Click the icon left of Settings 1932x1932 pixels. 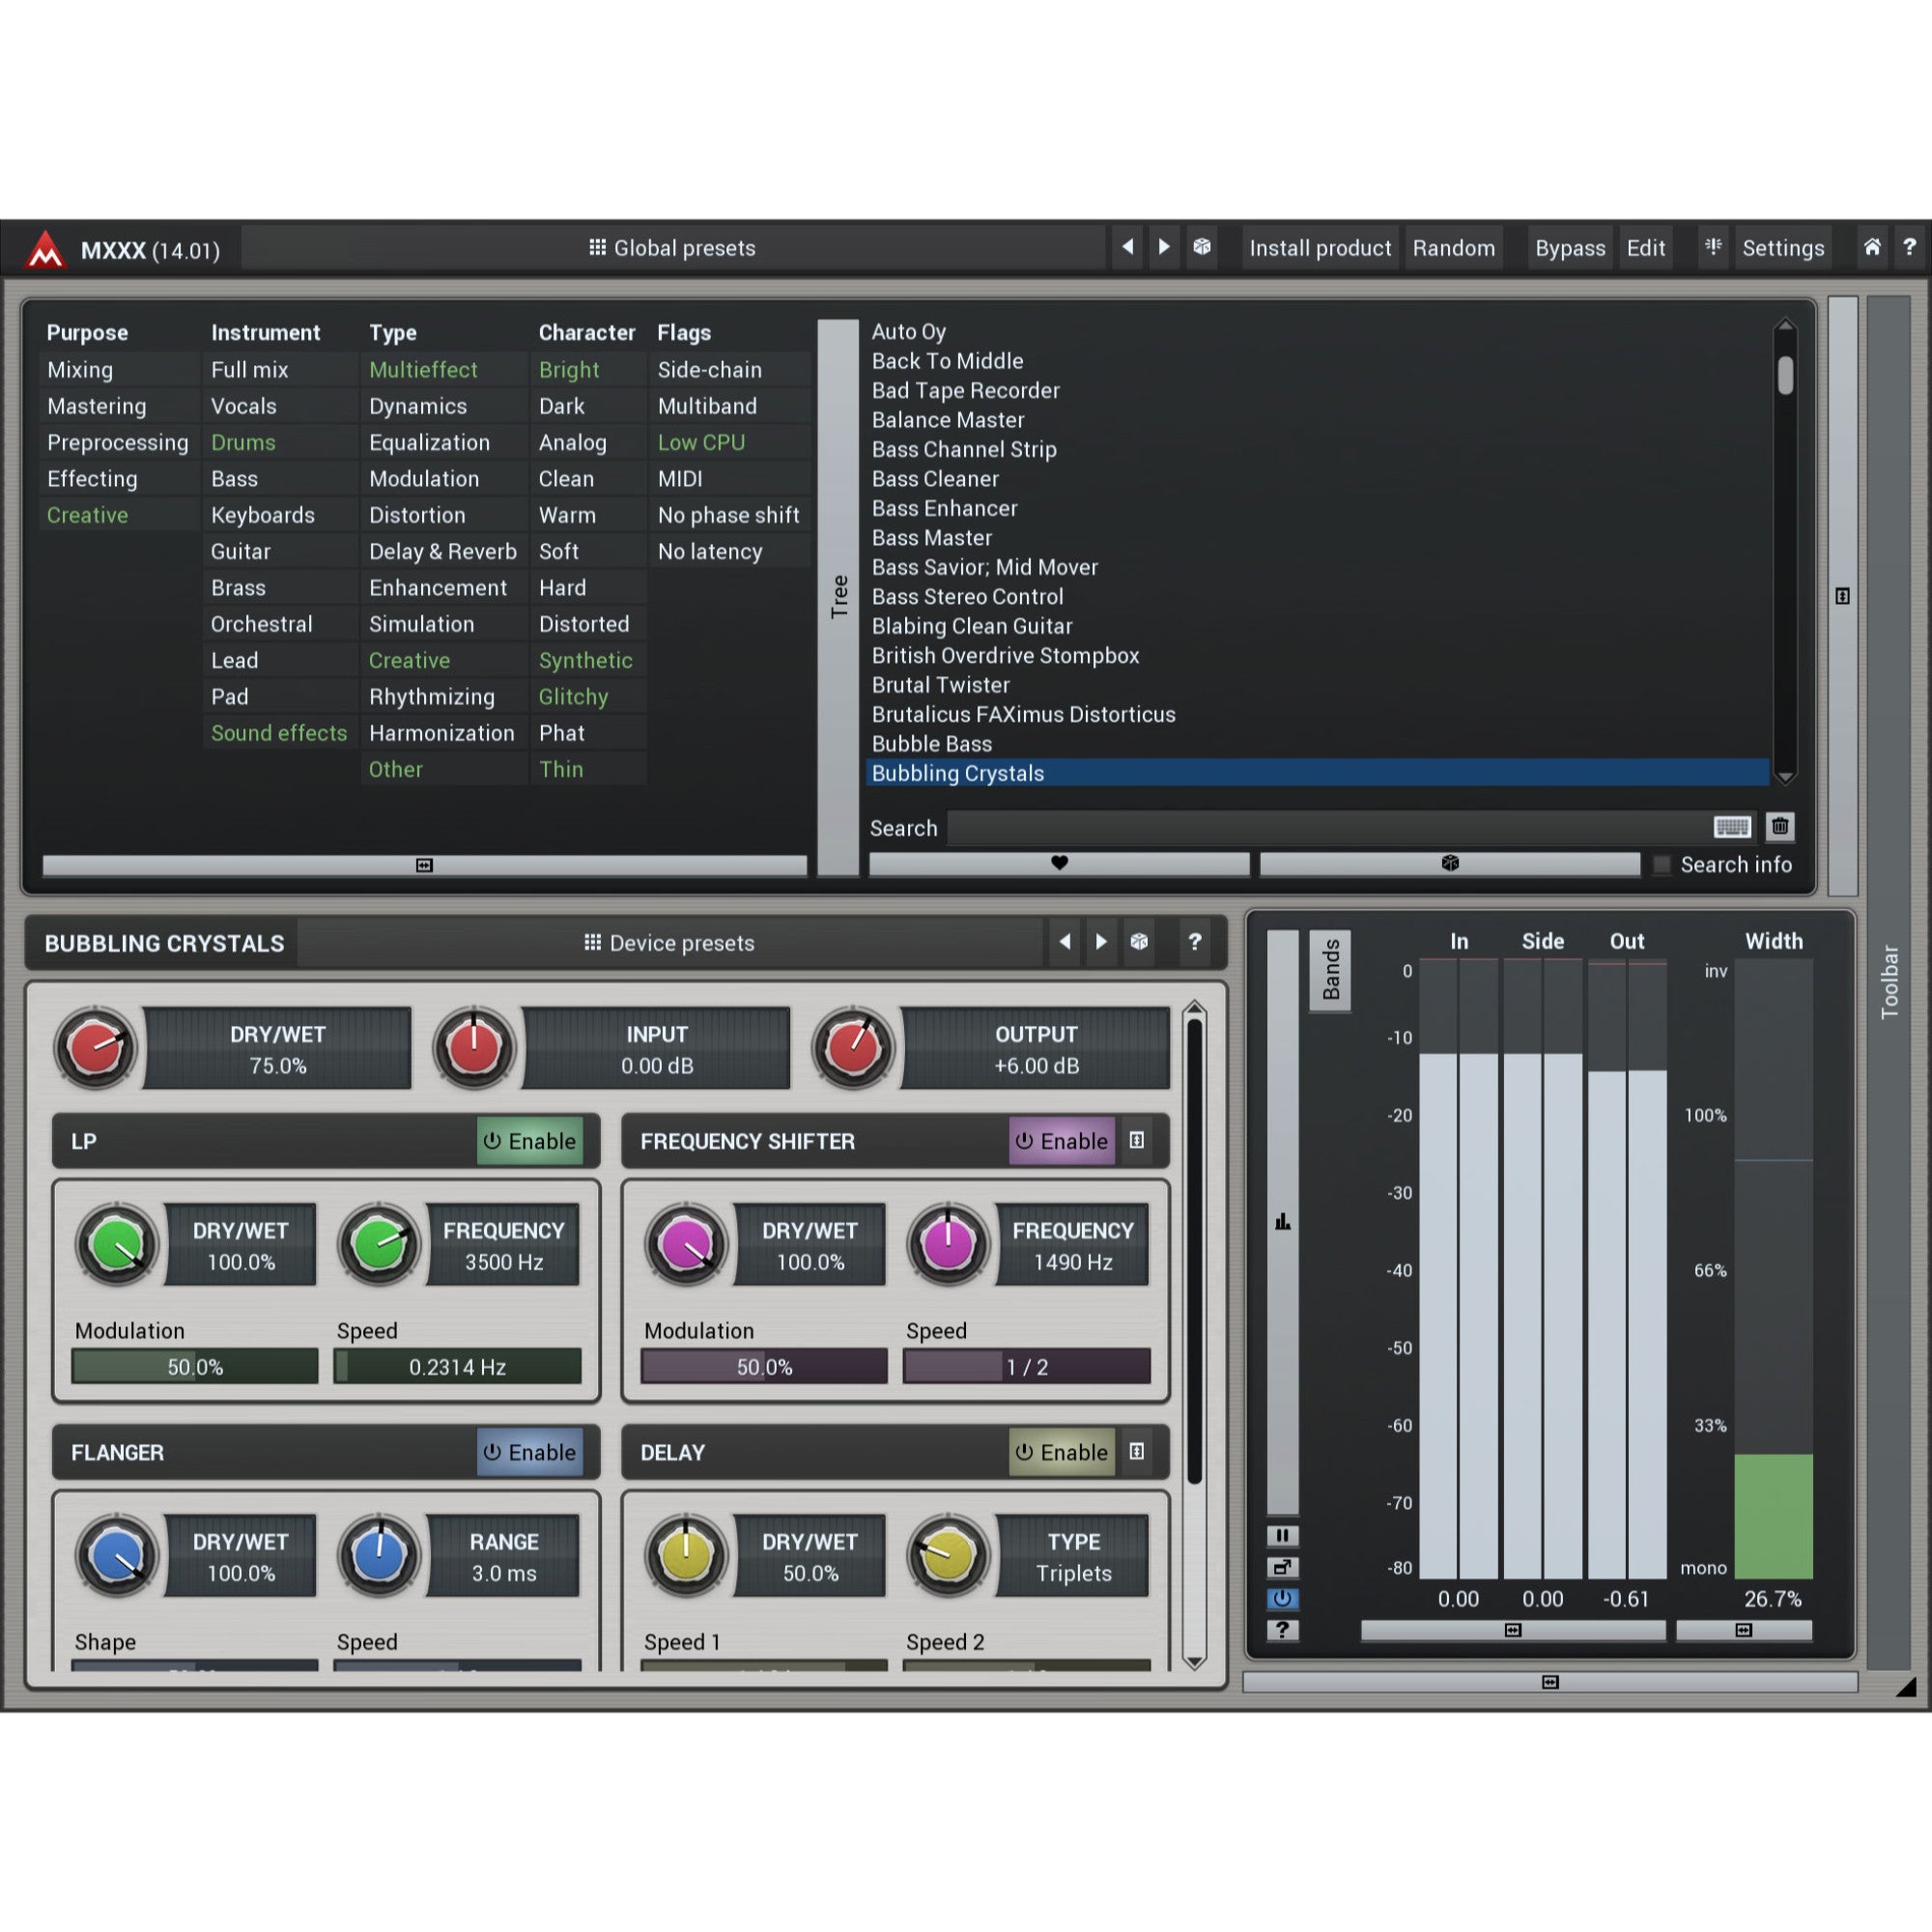[1713, 247]
